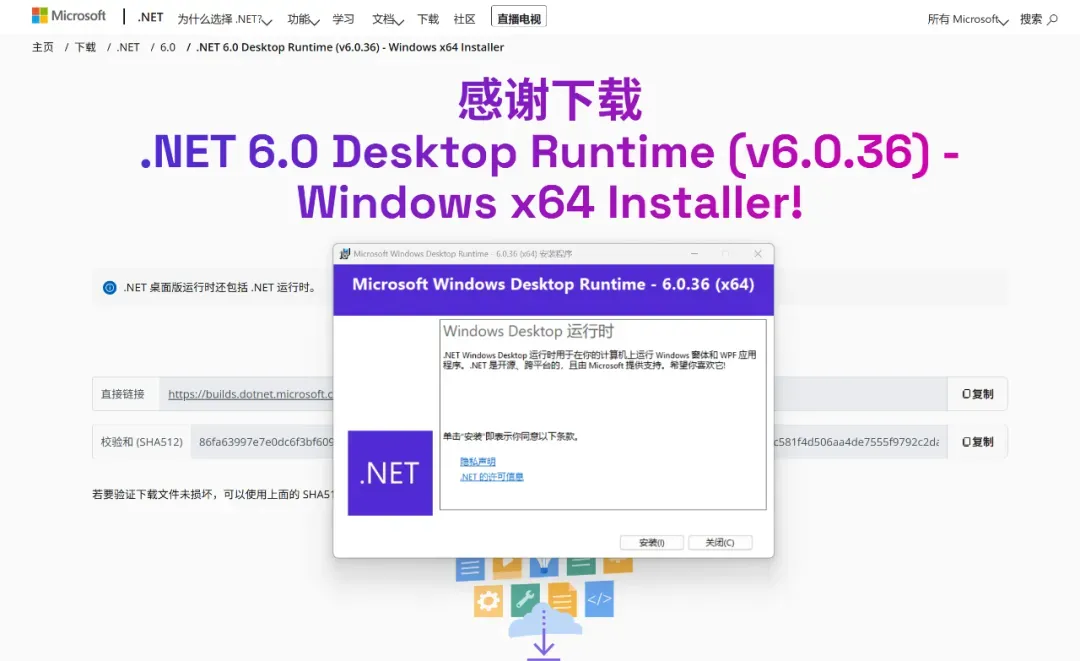This screenshot has width=1080, height=661.
Task: Click the current page breadcrumb text
Action: tap(350, 47)
